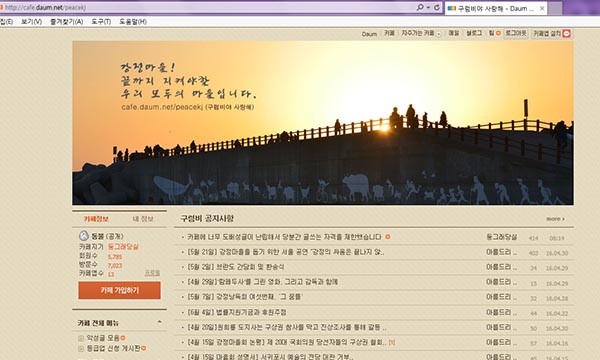Expand the 자주가는 카페 dropdown

(x=439, y=34)
